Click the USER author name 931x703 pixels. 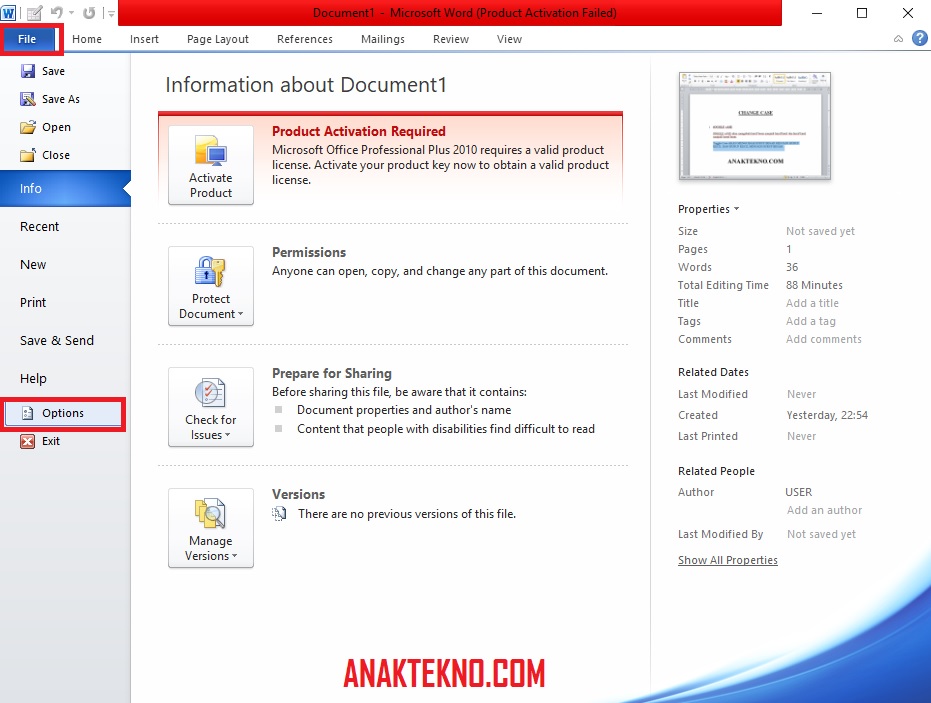point(799,492)
